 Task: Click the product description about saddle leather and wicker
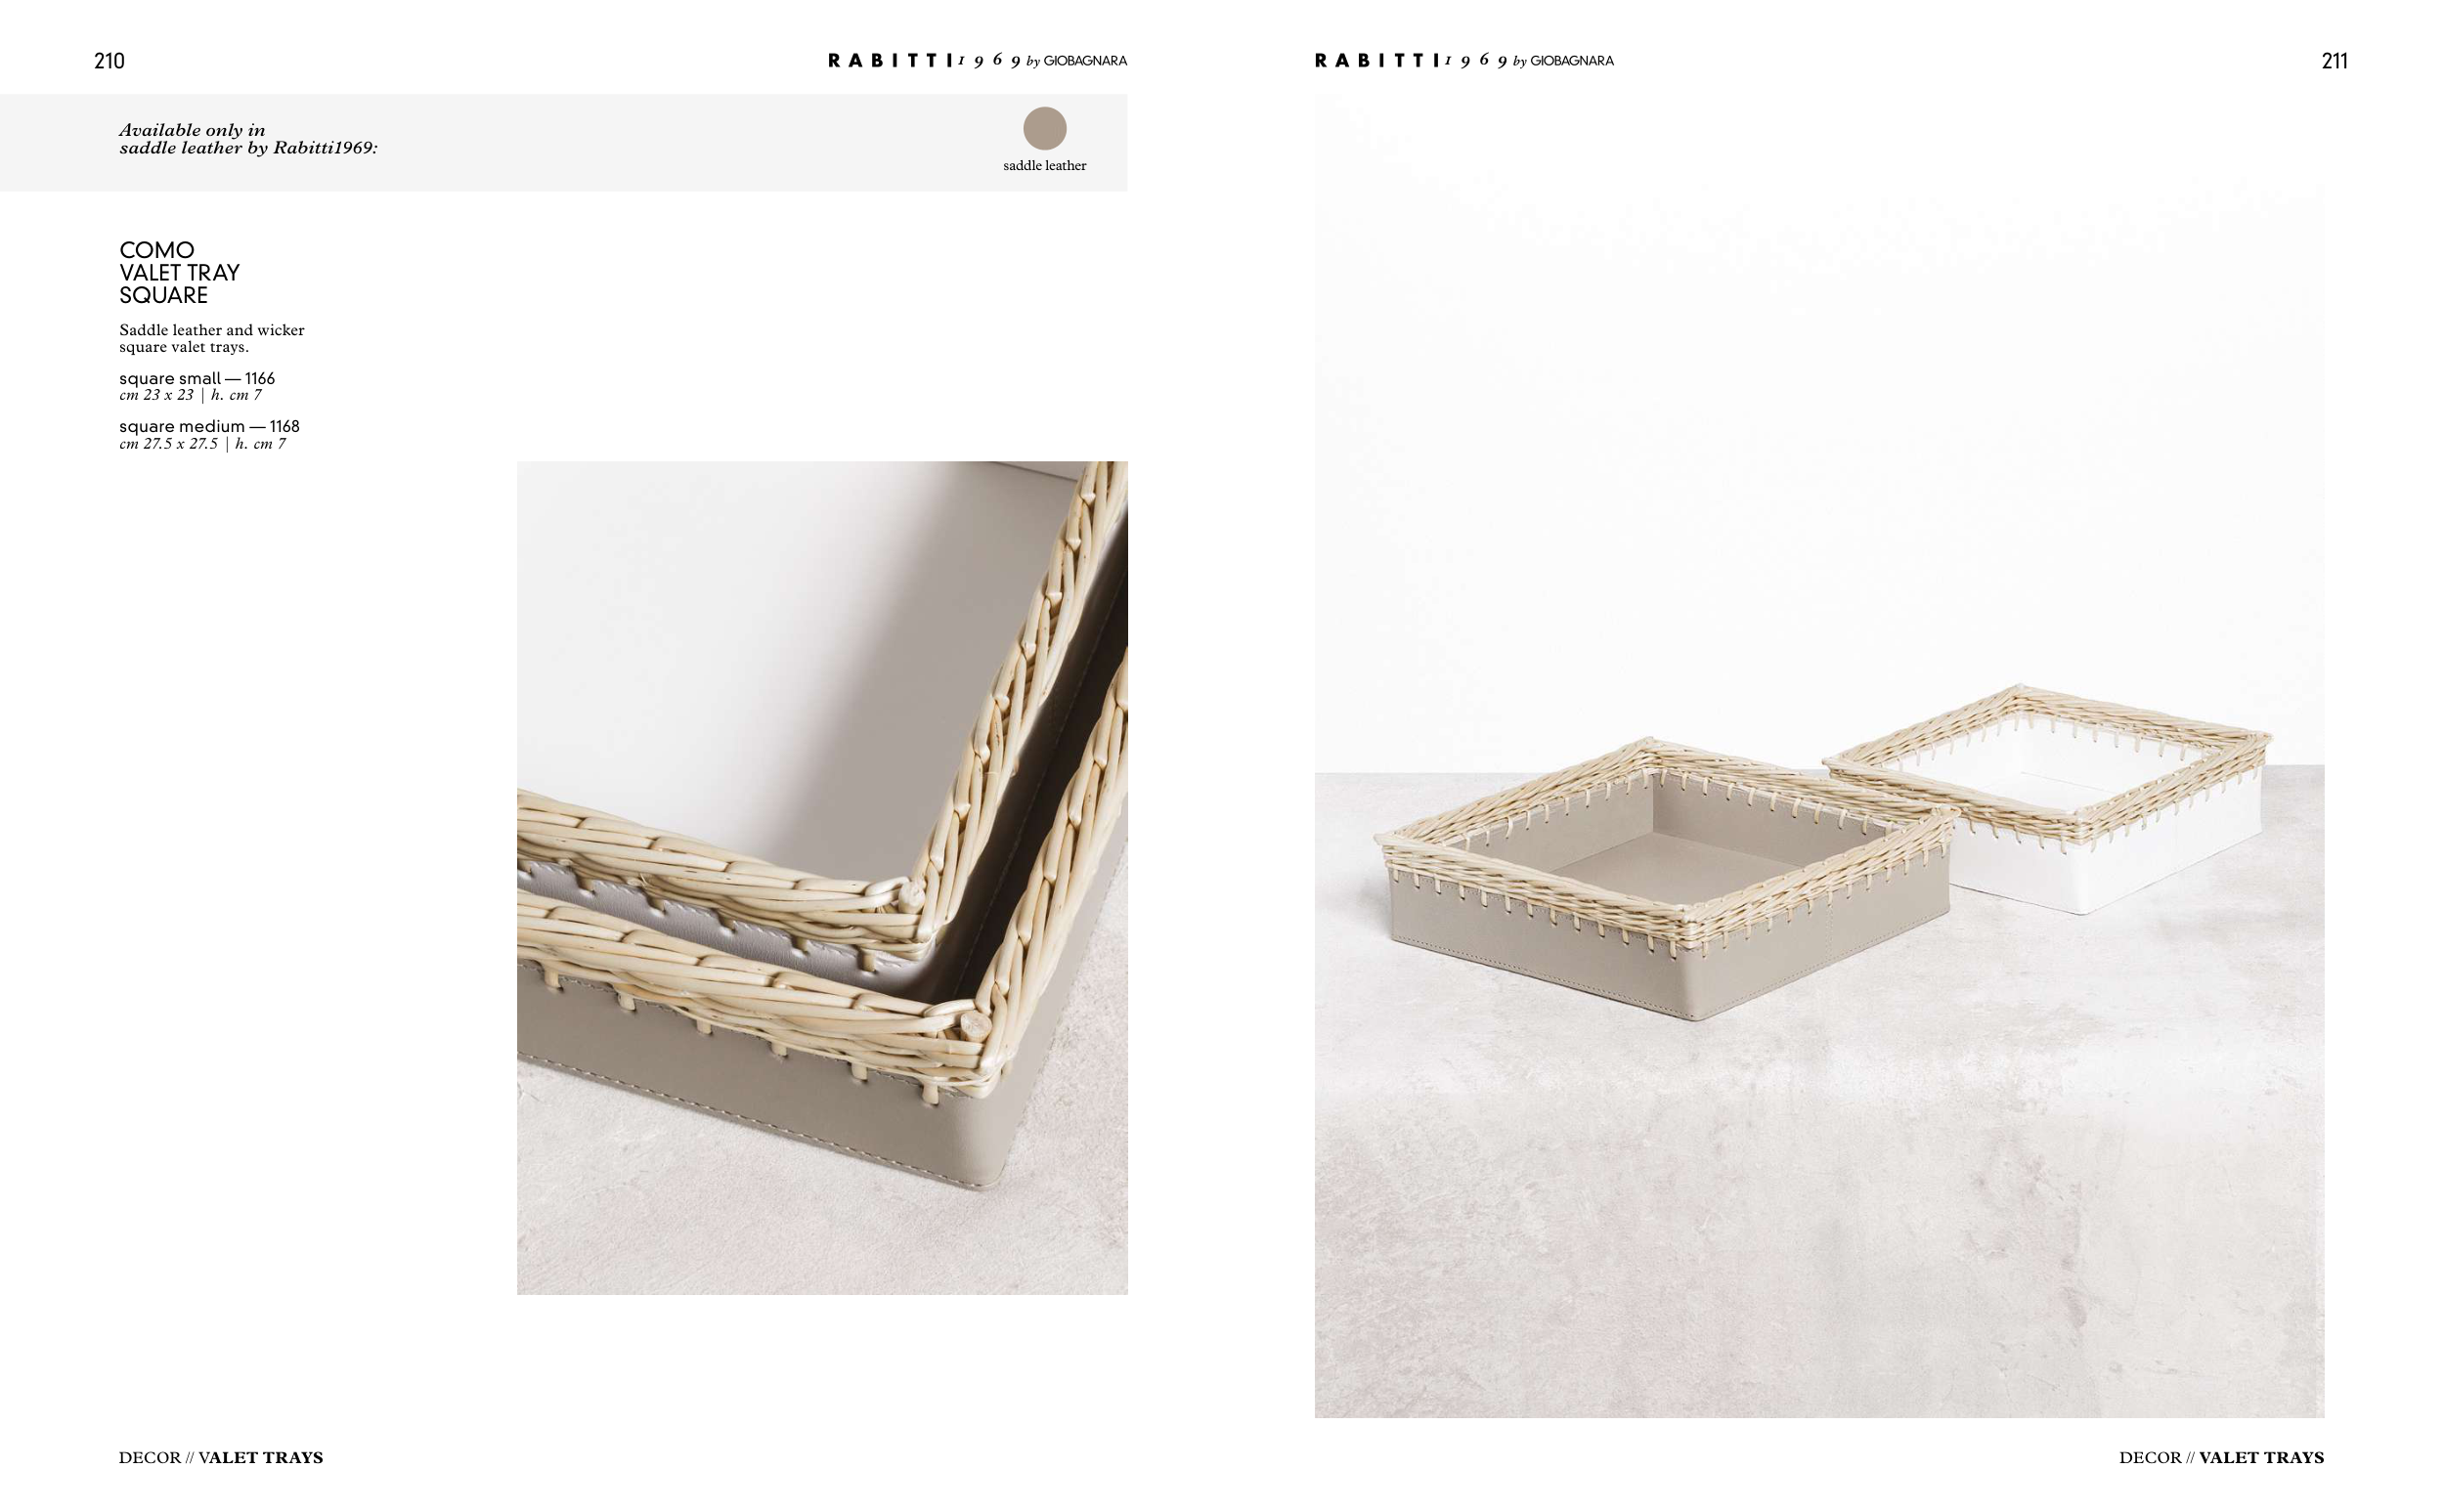(x=212, y=338)
